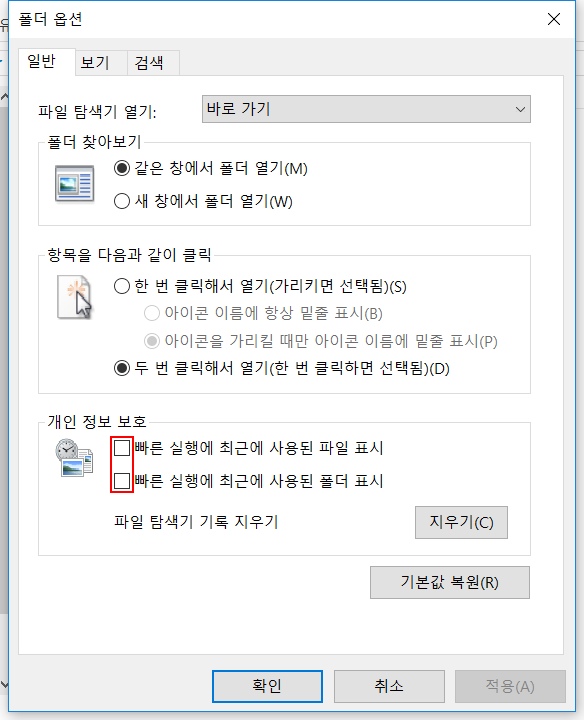Image resolution: width=584 pixels, height=720 pixels.
Task: Enable 최근에 사용된 파일 표시 checkbox
Action: pos(122,448)
